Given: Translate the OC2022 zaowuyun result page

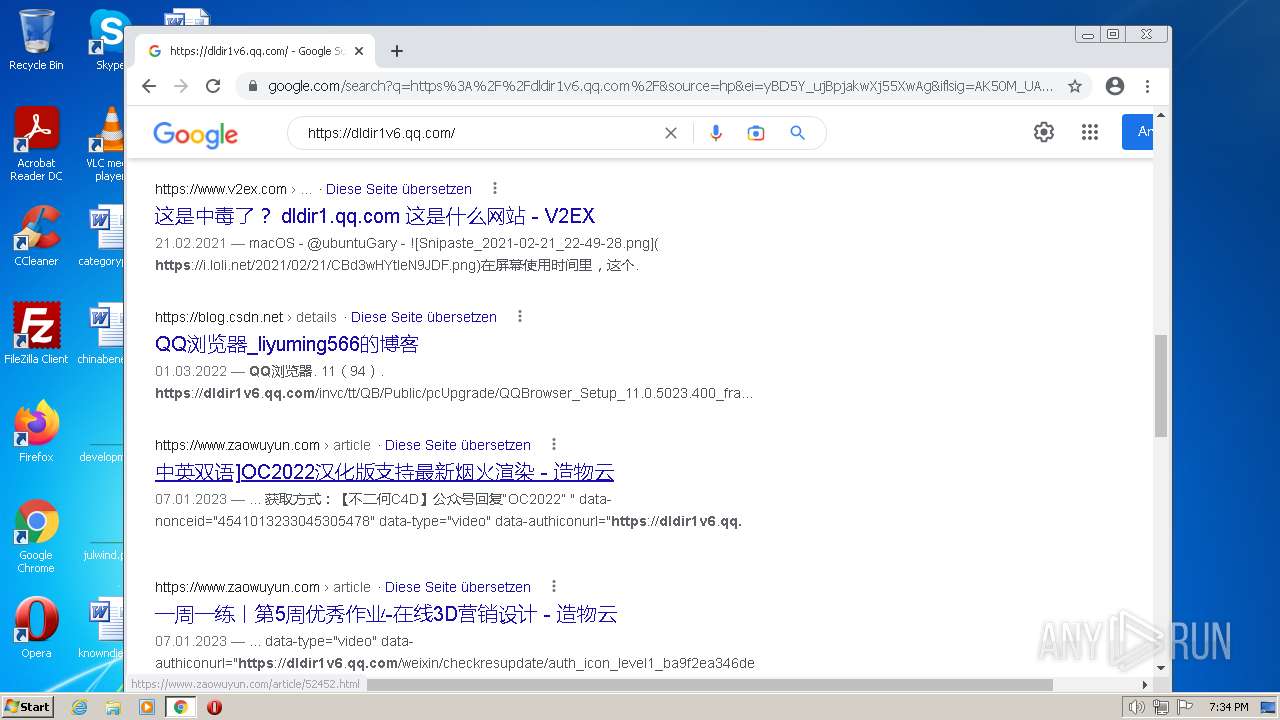Looking at the screenshot, I should (458, 445).
